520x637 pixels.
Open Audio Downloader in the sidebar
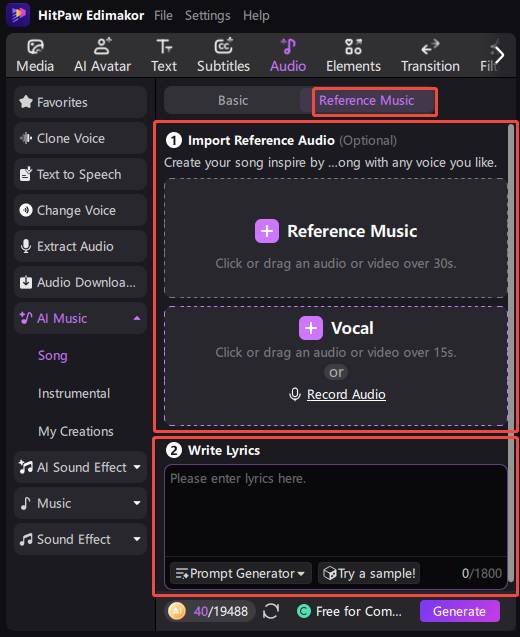pos(80,282)
